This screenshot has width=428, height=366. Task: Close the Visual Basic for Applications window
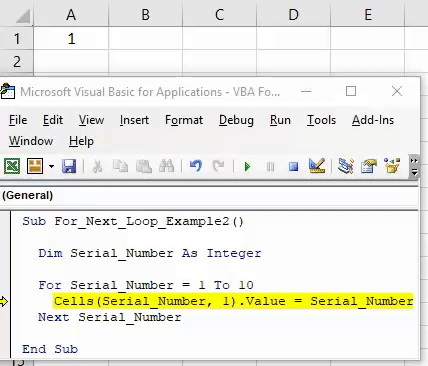(397, 91)
